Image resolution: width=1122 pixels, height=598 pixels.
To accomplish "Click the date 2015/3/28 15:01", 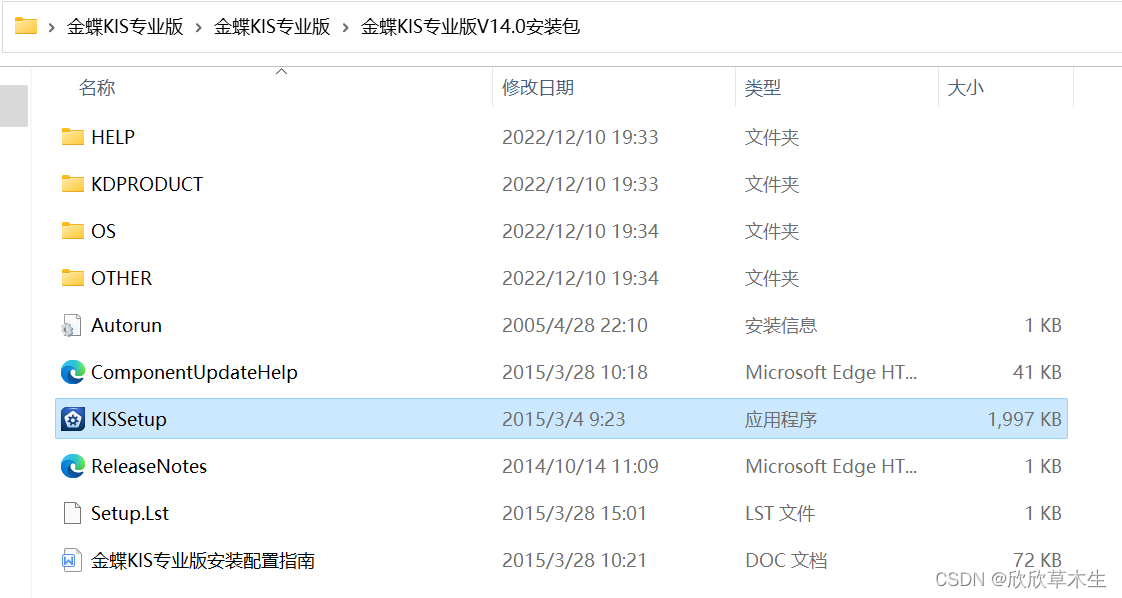I will (x=575, y=514).
